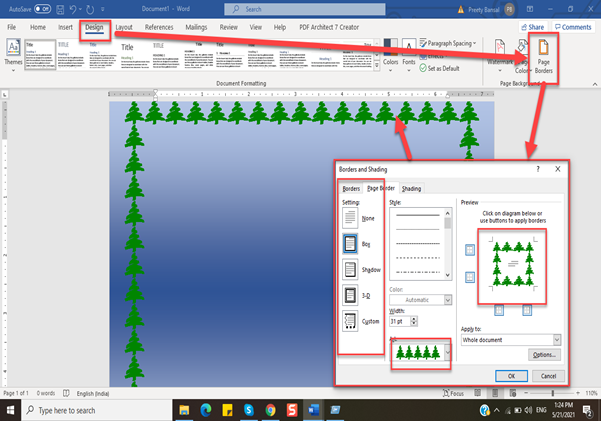Switch to Read Mode view icon
Screen dimensions: 601x421
point(478,393)
